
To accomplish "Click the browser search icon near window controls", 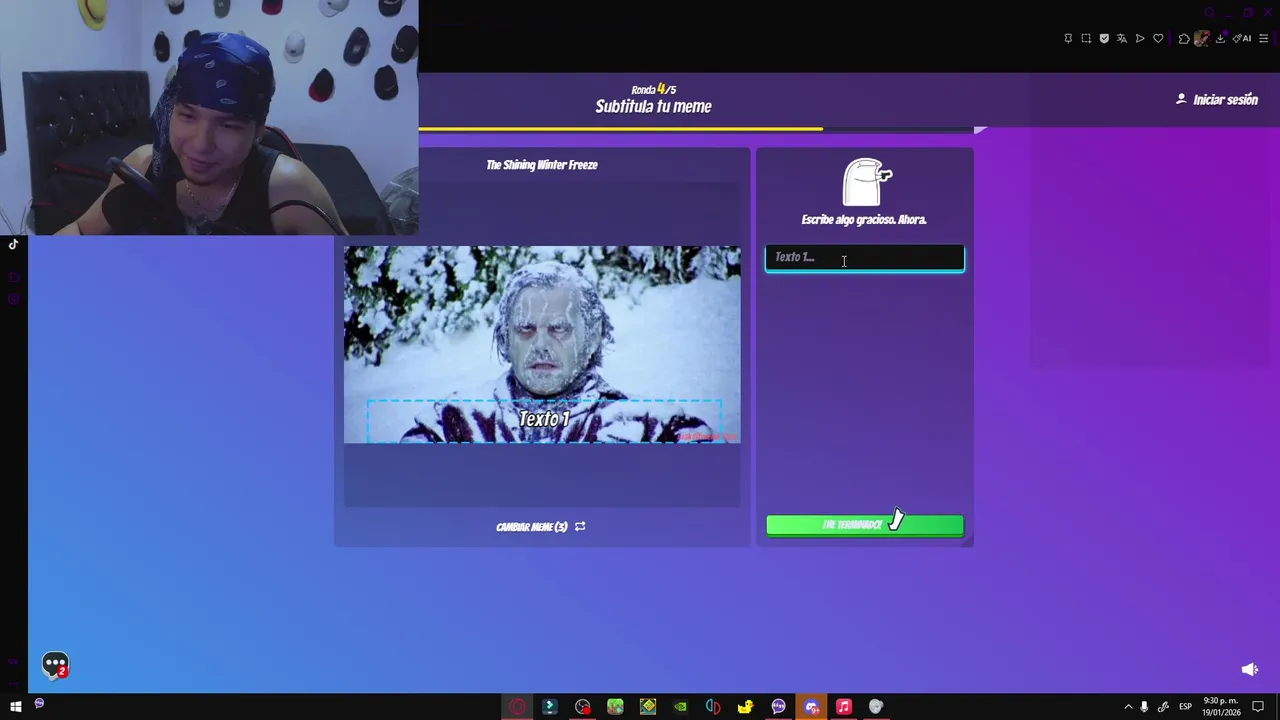I will [x=1209, y=12].
